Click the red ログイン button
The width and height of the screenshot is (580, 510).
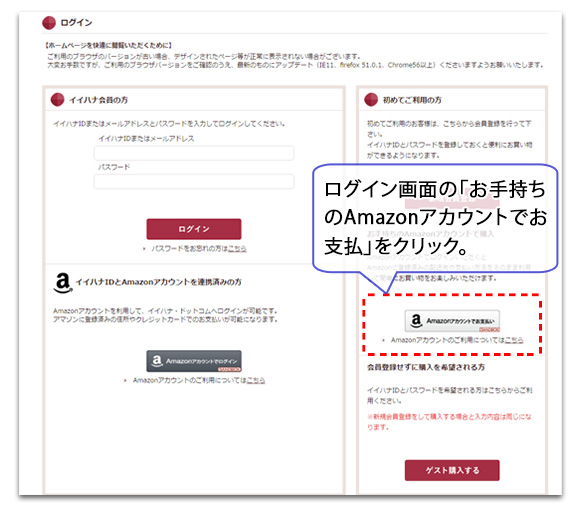[x=194, y=229]
